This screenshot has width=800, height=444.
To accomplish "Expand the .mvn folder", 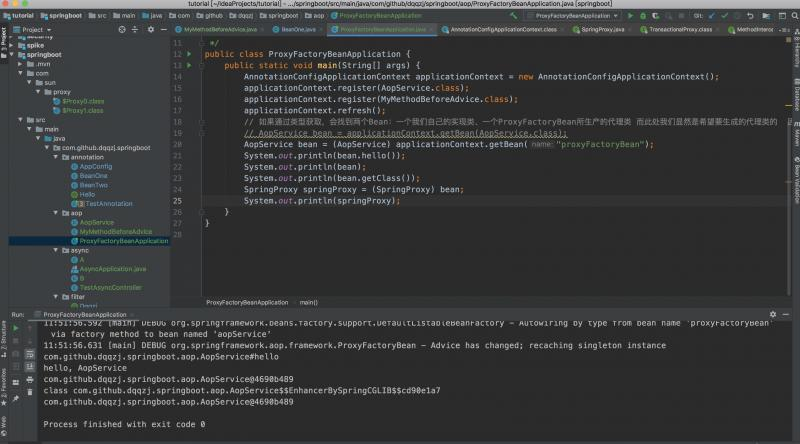I will pos(20,64).
